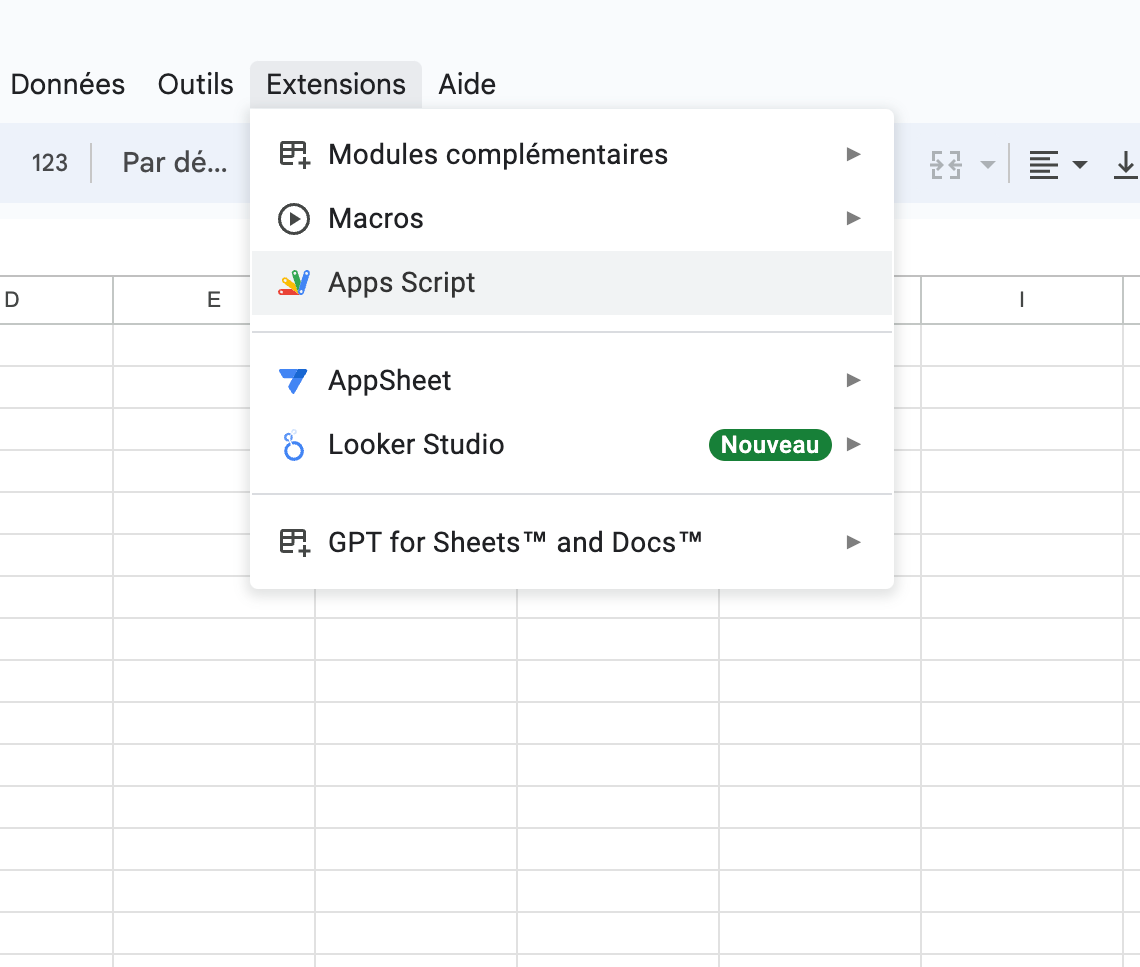Click the AppSheet blue logo icon
Viewport: 1140px width, 967px height.
click(x=293, y=381)
